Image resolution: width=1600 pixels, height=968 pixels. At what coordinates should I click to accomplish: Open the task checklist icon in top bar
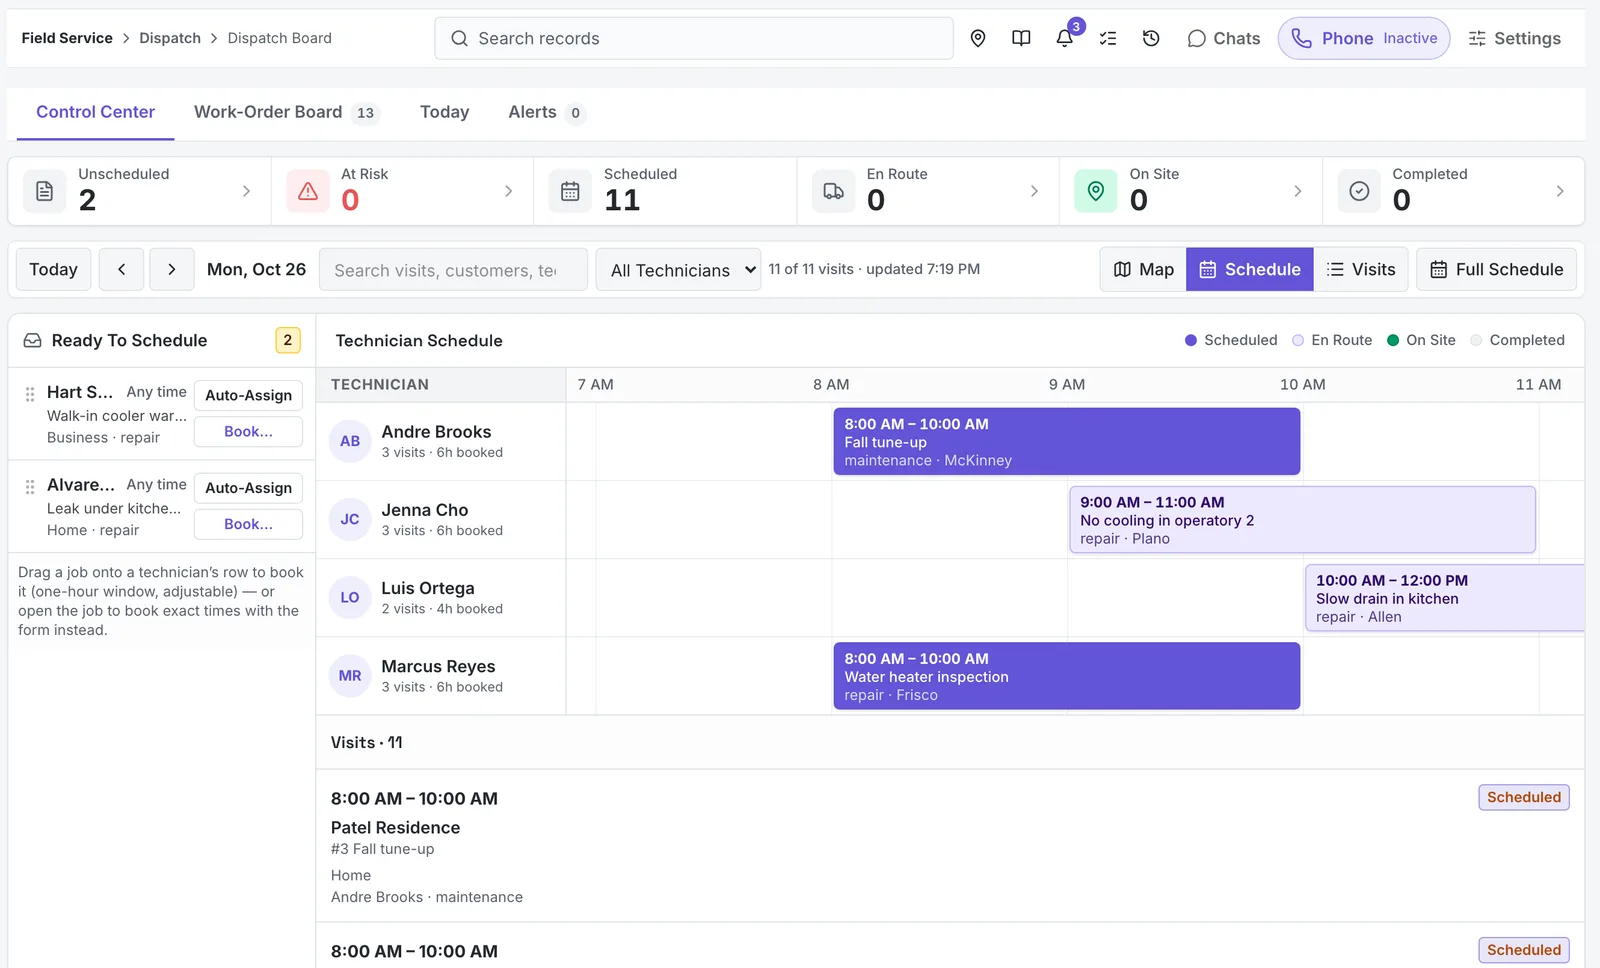click(x=1108, y=38)
